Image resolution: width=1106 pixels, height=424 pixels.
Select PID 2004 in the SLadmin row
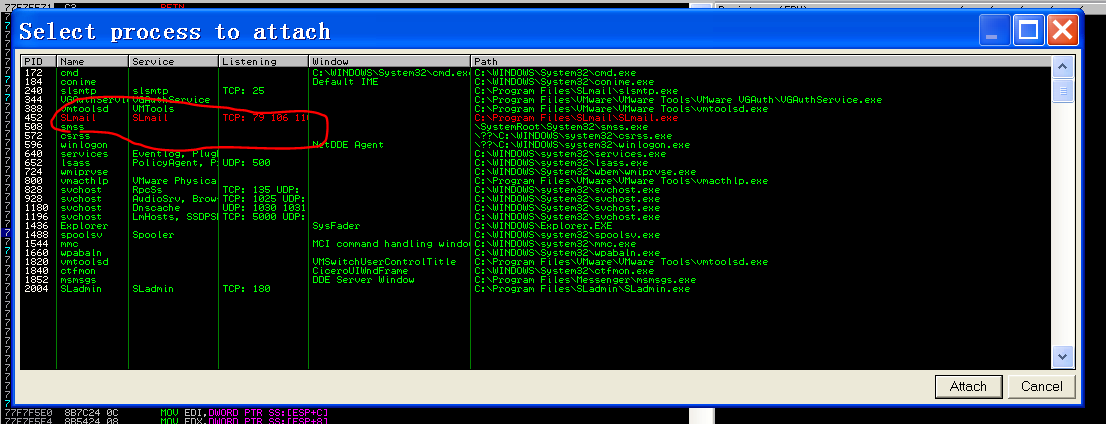pyautogui.click(x=35, y=289)
